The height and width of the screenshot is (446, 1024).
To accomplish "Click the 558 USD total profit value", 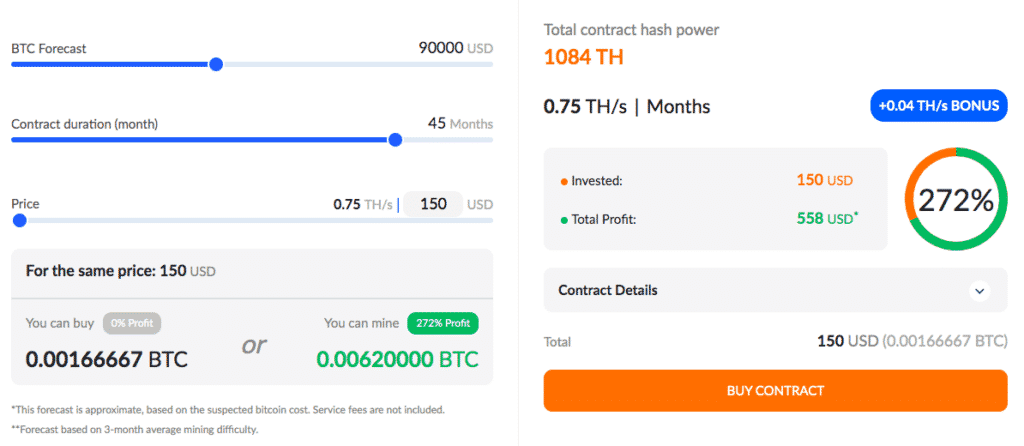I will click(x=827, y=219).
